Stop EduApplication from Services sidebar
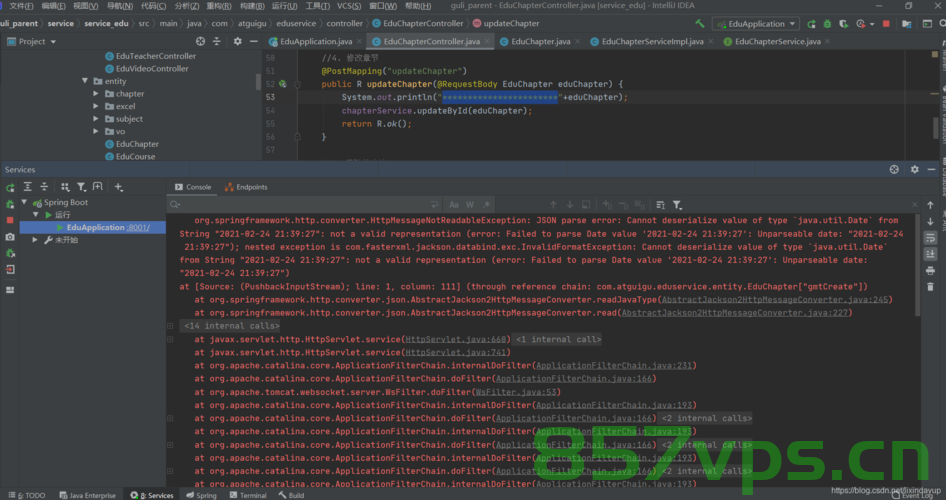Screen dimensions: 946x500 (x=10, y=220)
